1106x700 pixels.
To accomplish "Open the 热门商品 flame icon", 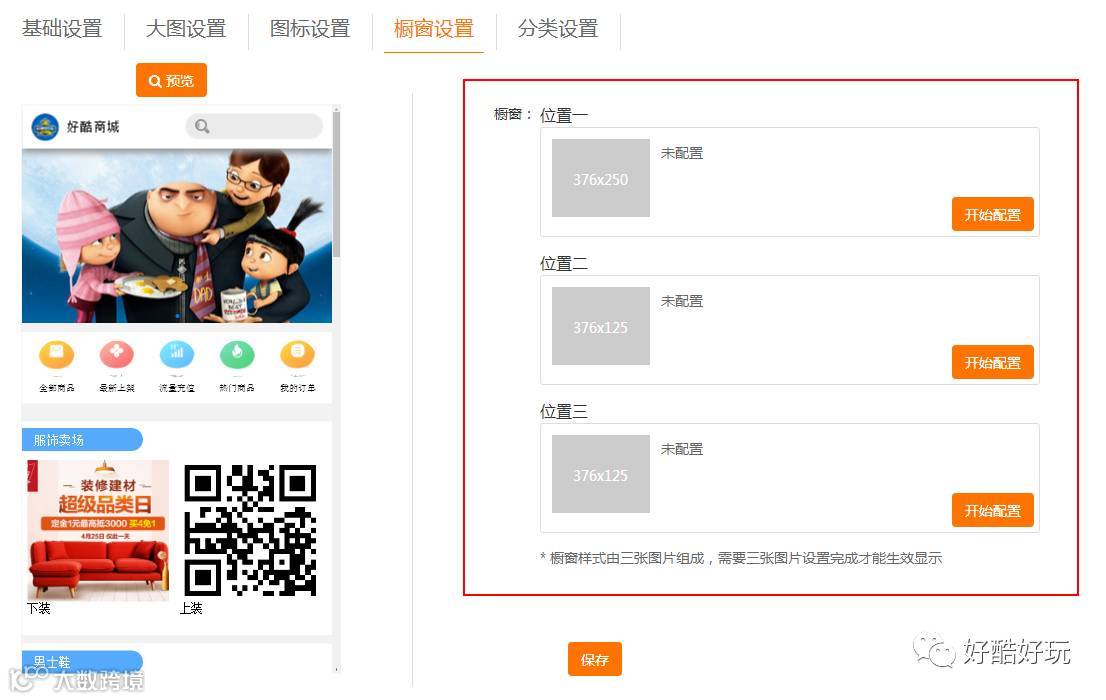I will 237,355.
